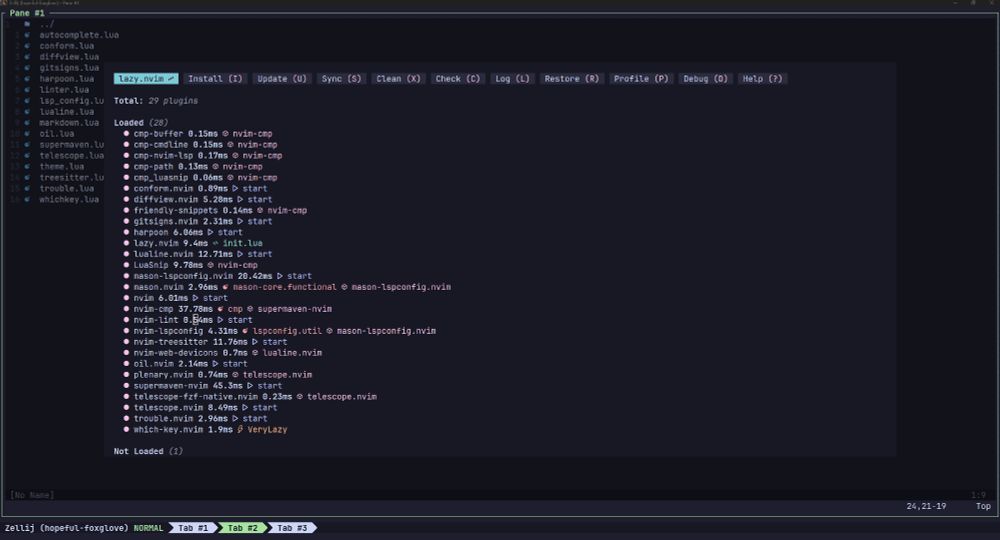Run Update (U) in lazy menu

[282, 78]
